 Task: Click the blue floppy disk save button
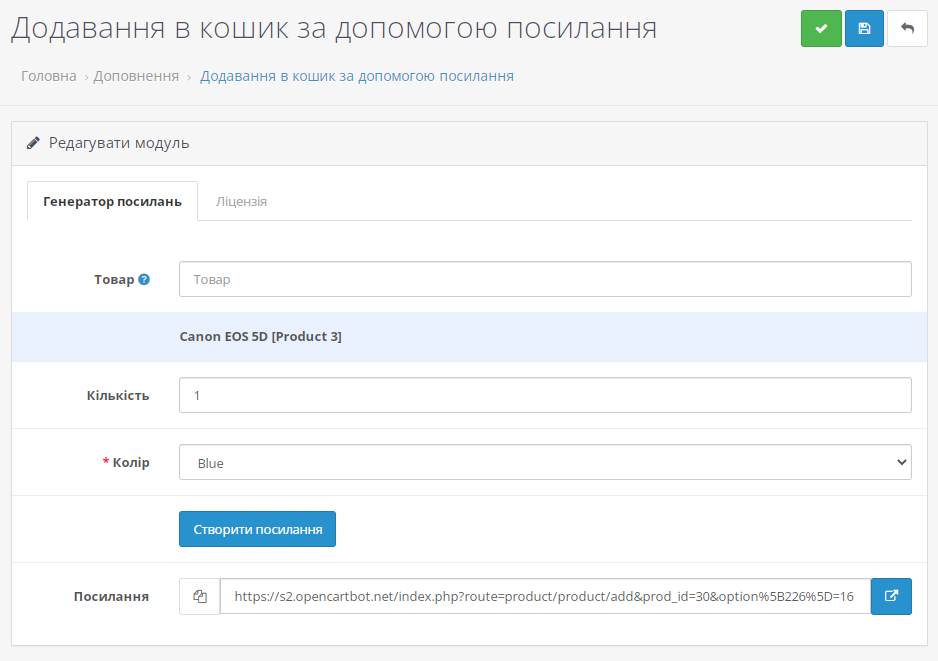point(864,29)
